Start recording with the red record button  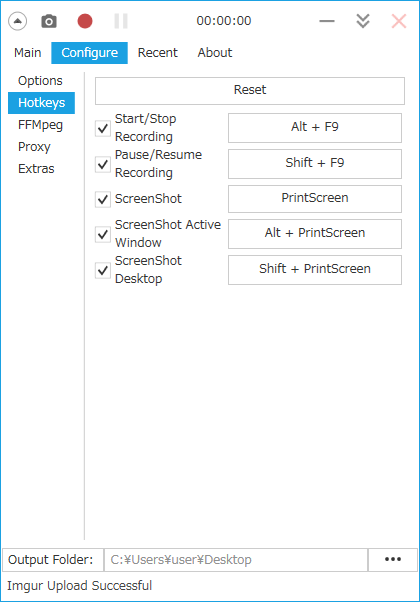point(85,21)
